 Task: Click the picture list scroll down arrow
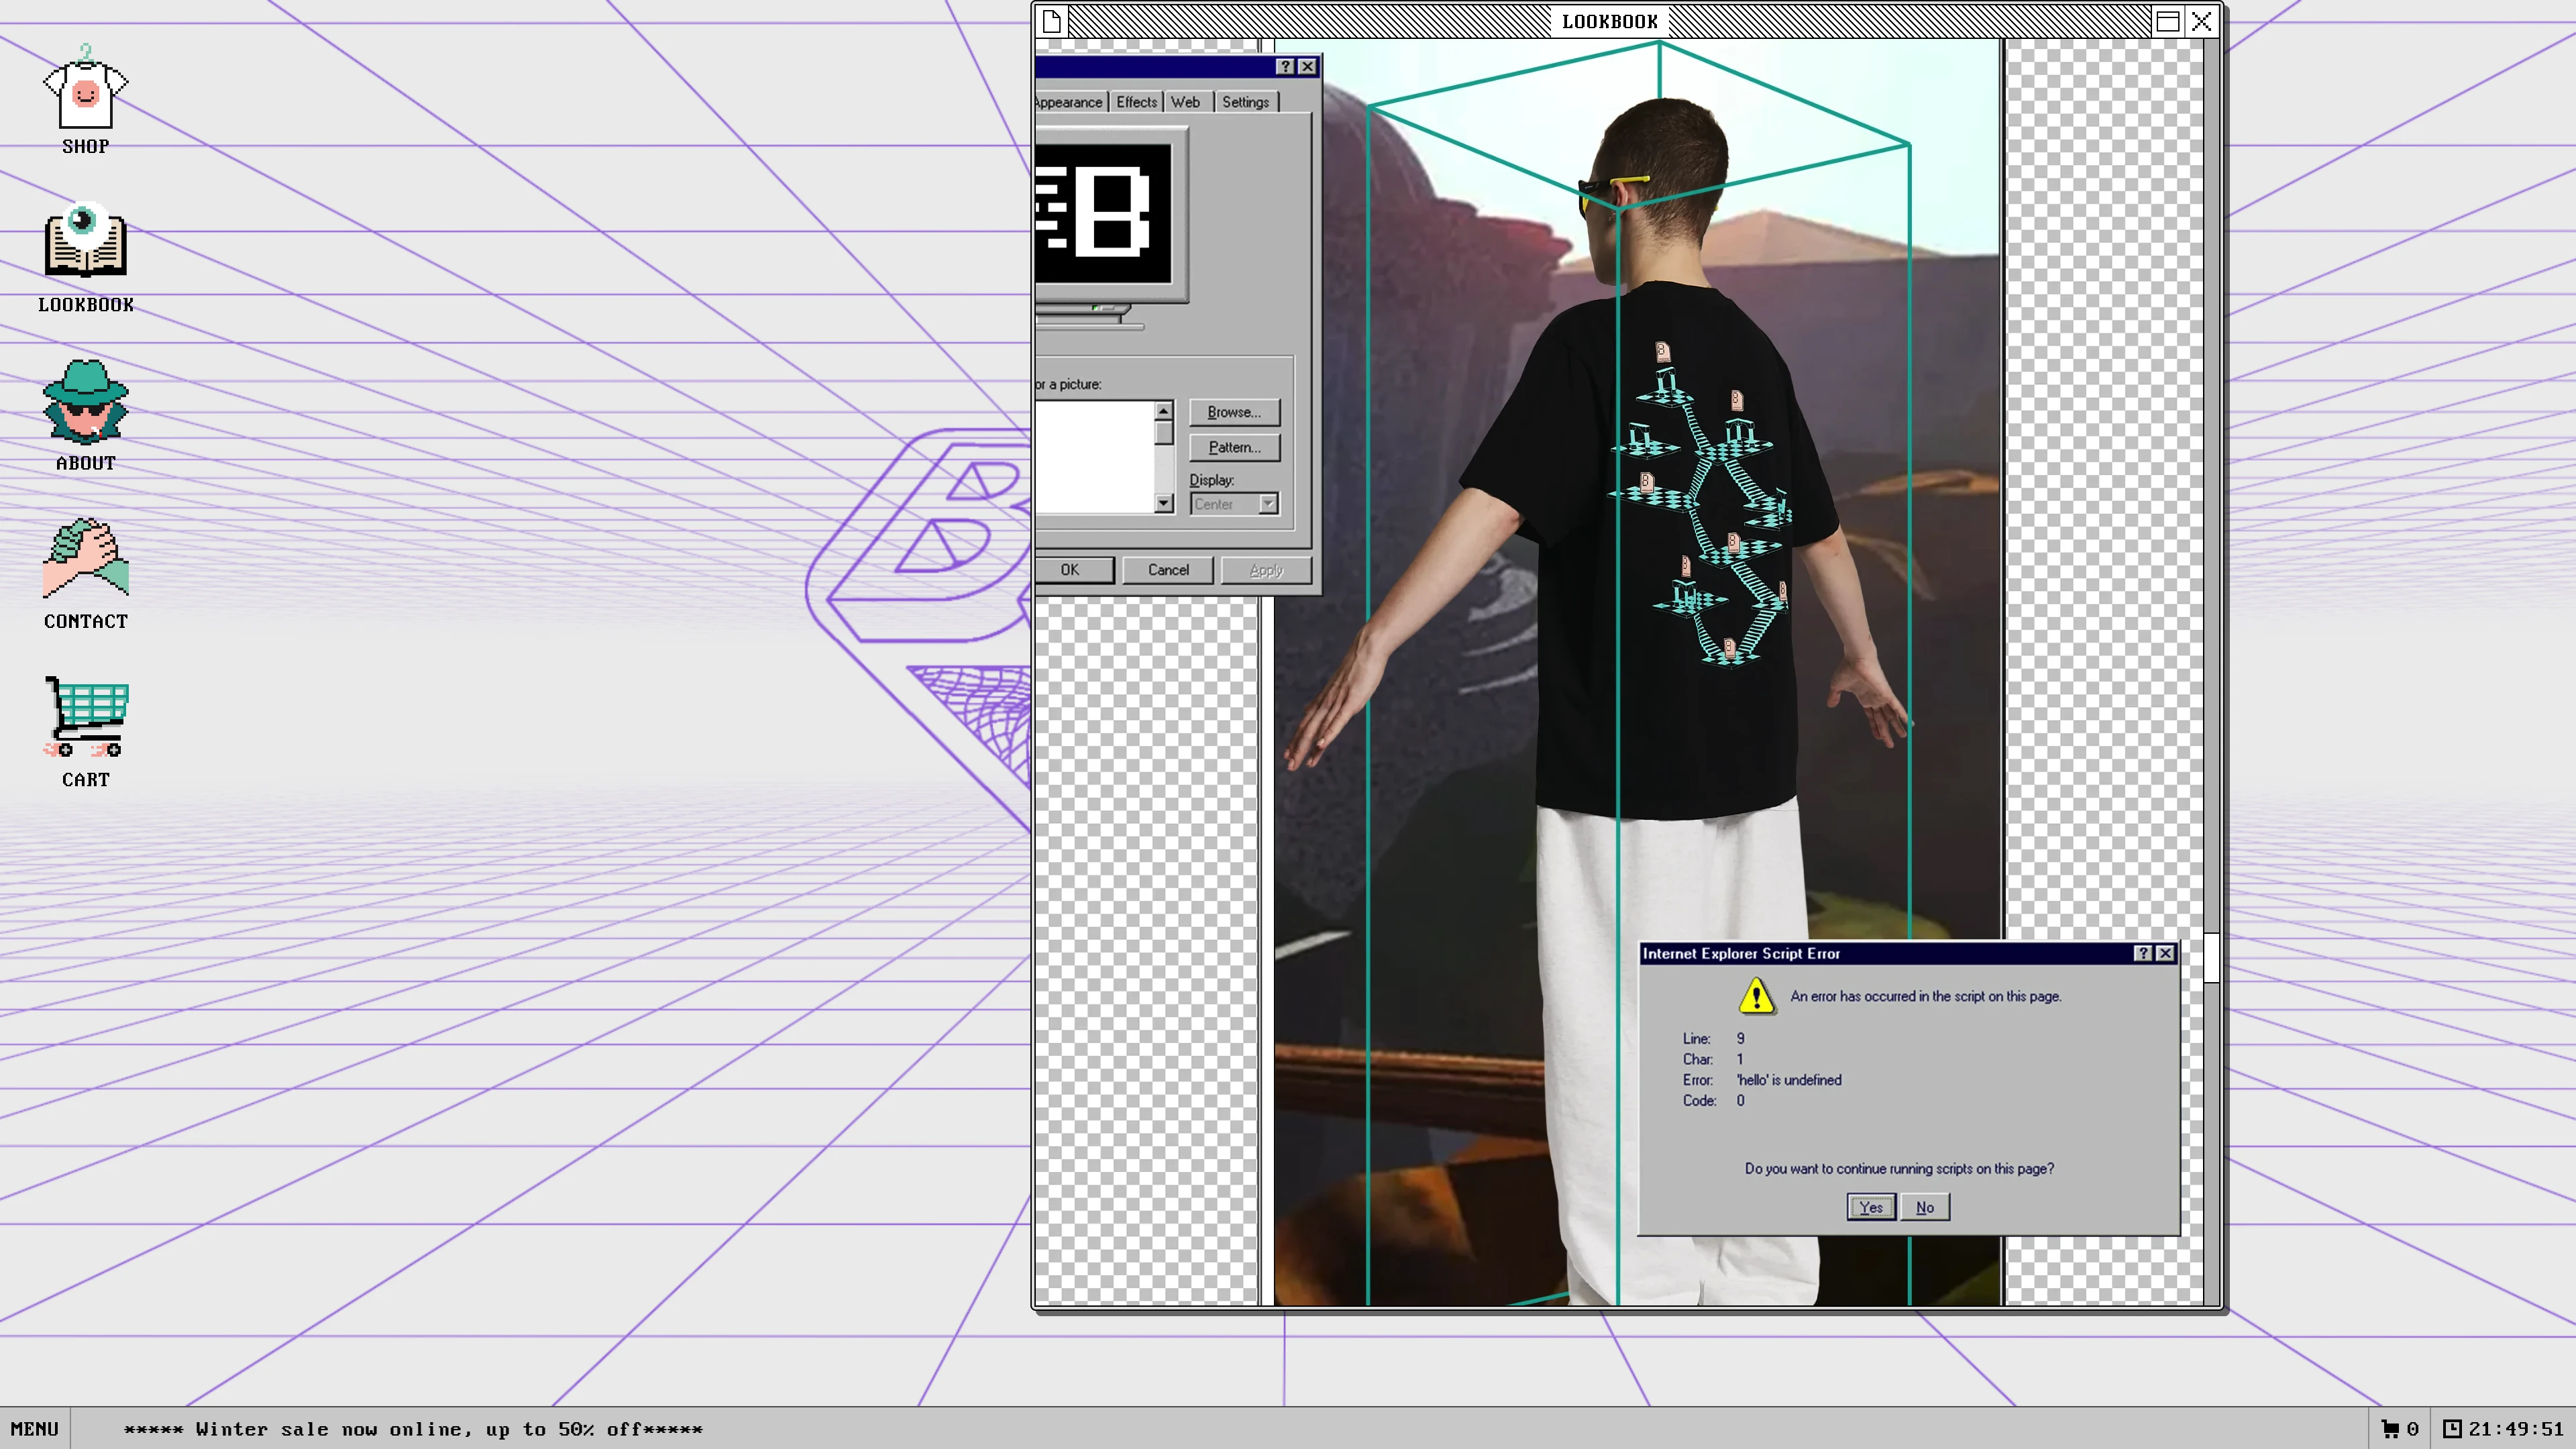[x=1163, y=503]
